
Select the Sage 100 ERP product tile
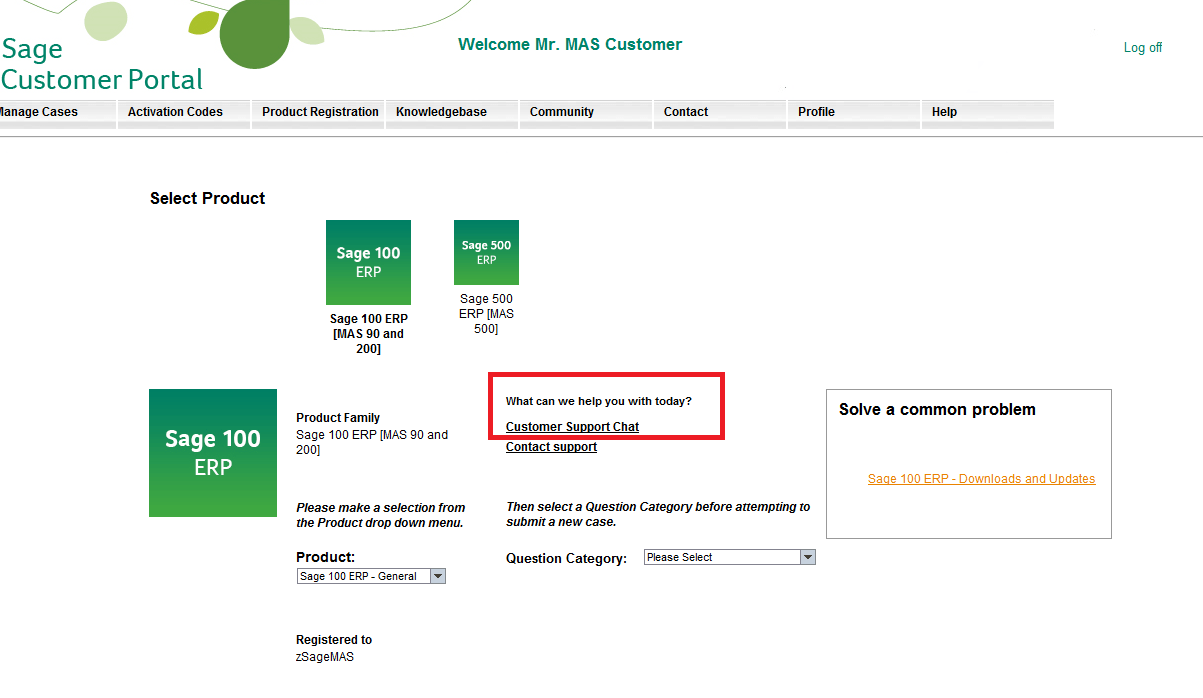point(368,262)
